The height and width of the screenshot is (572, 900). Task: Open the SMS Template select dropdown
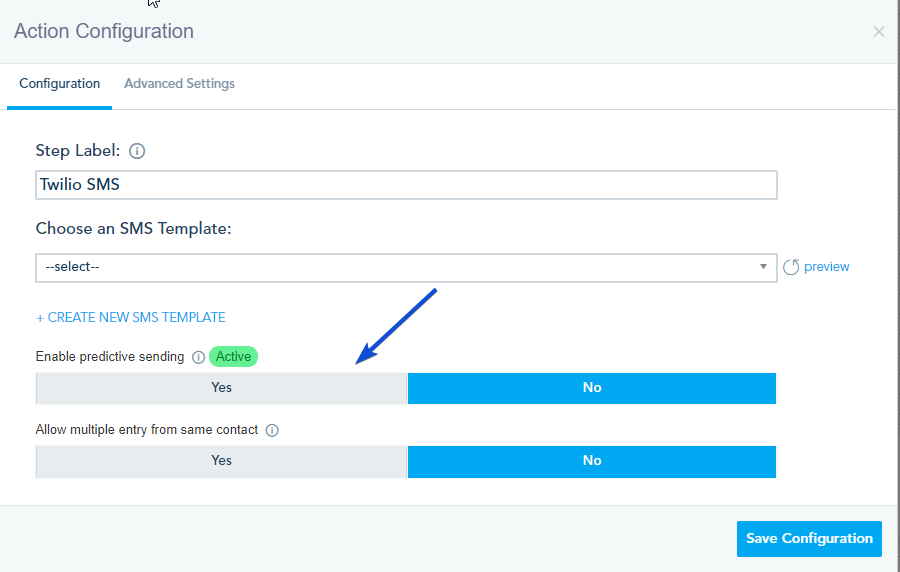[406, 267]
